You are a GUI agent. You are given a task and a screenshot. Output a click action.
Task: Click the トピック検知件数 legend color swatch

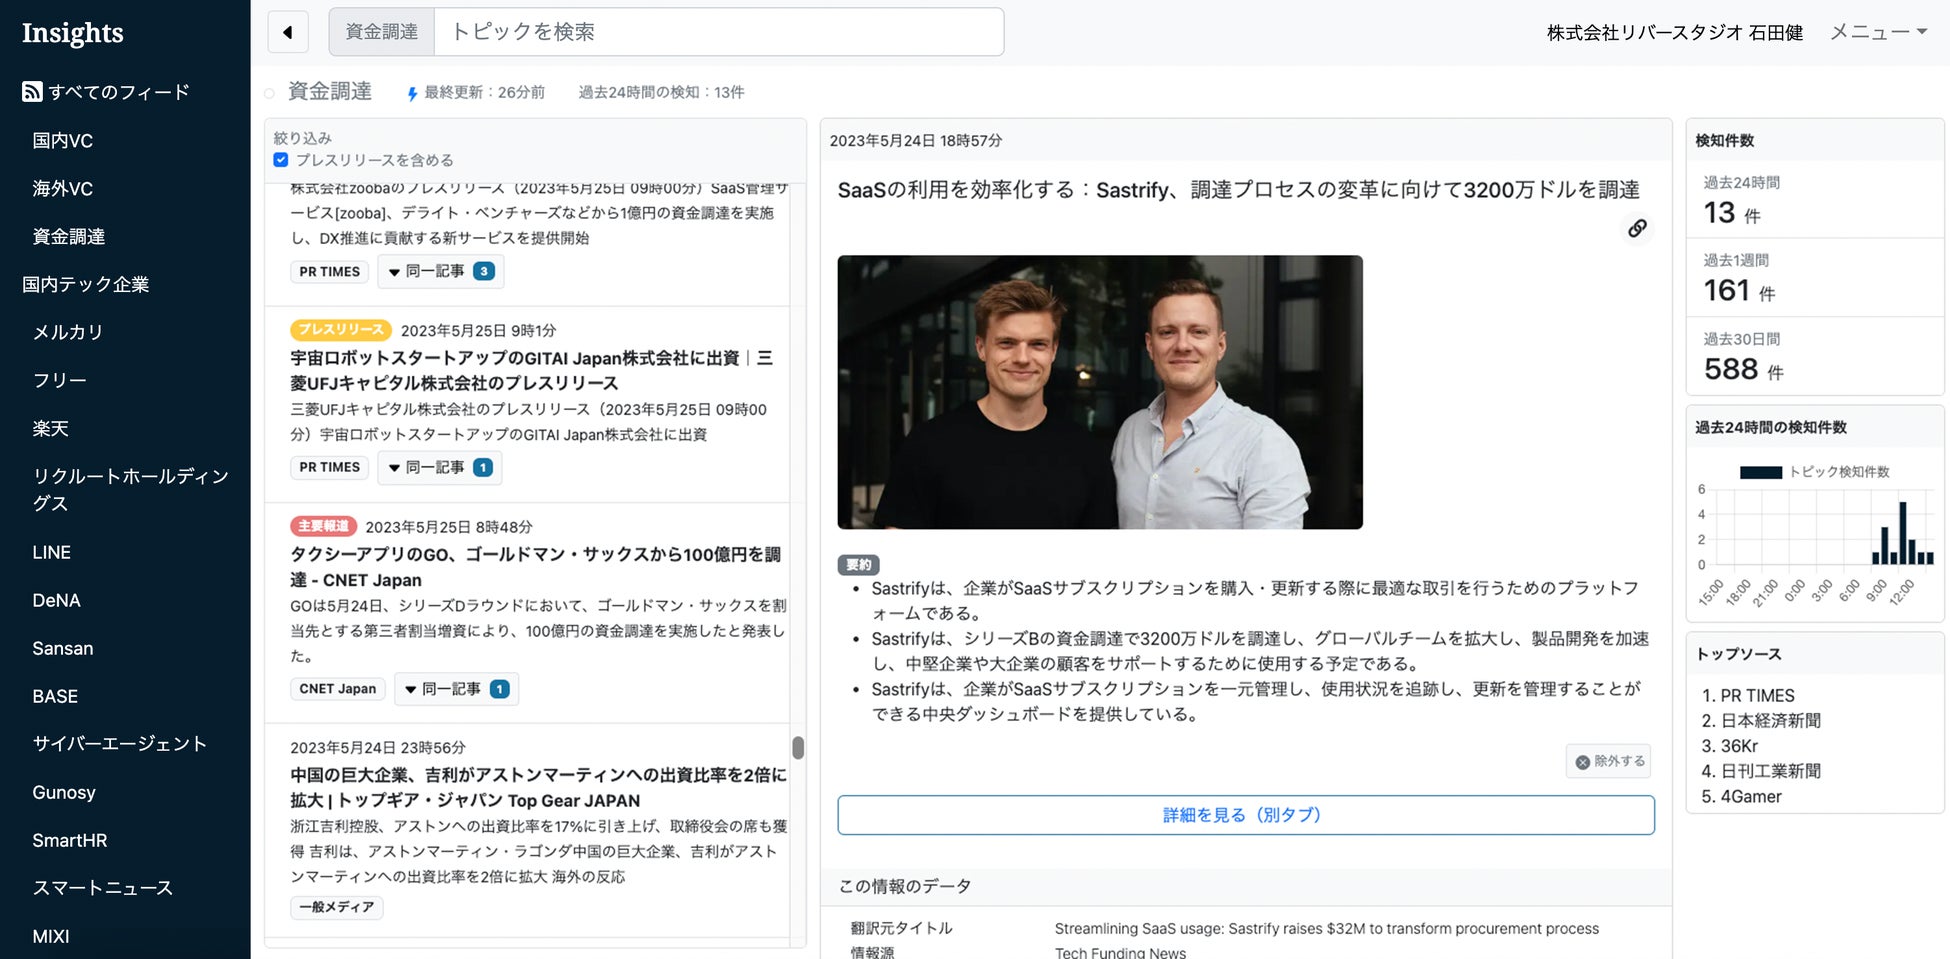point(1761,473)
